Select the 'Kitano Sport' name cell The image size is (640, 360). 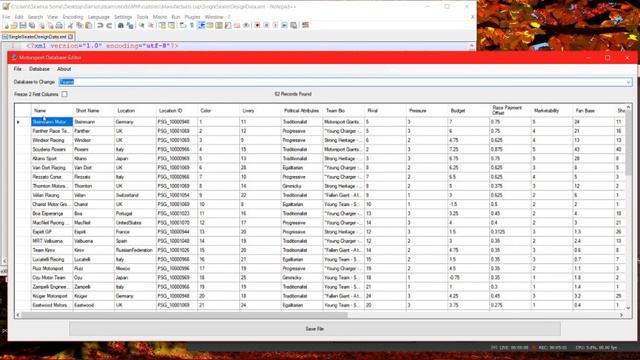(x=52, y=158)
